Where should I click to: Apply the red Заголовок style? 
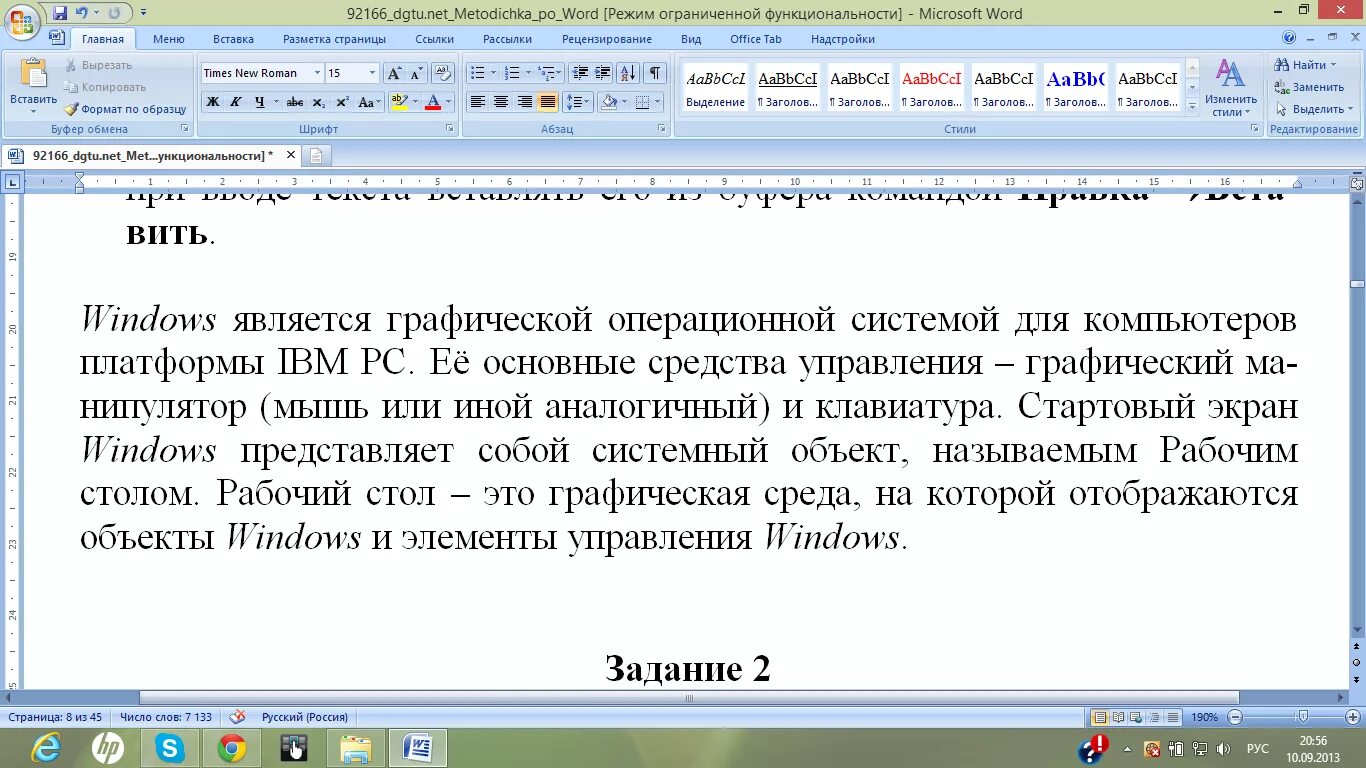(x=931, y=88)
